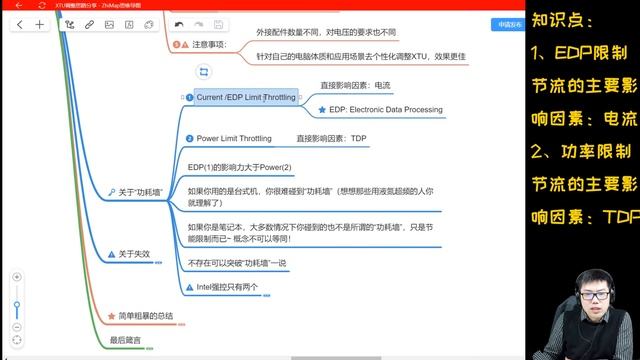Go back using the left chevron toolbar button

click(x=20, y=24)
